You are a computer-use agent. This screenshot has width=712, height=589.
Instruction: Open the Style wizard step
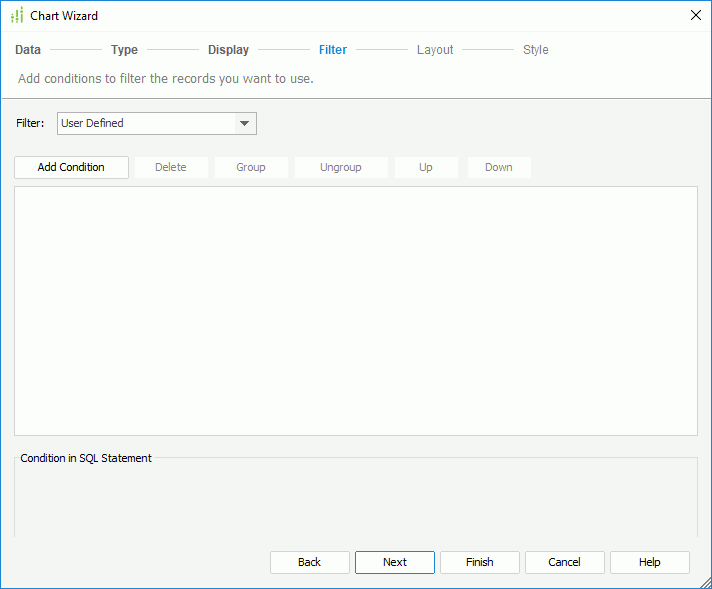pyautogui.click(x=535, y=50)
